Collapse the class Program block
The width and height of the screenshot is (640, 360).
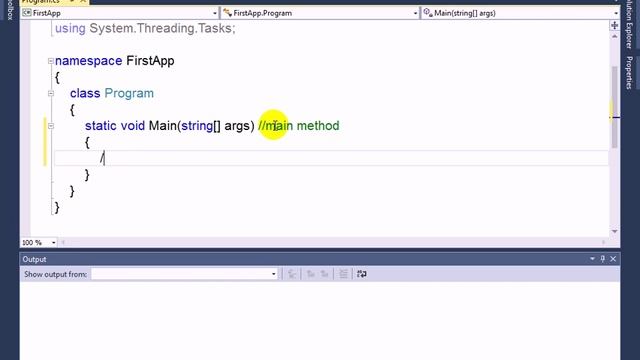click(51, 93)
